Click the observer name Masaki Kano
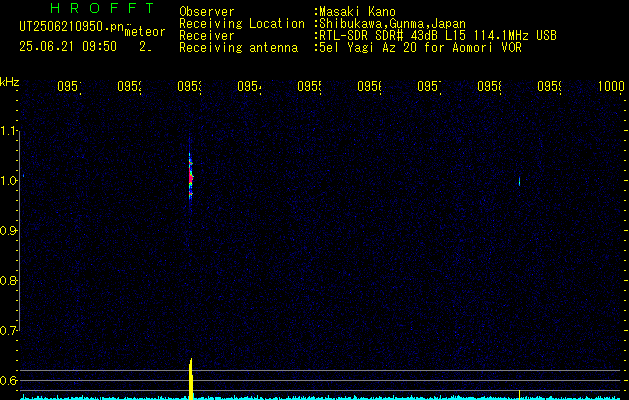This screenshot has width=629, height=400. [x=355, y=12]
